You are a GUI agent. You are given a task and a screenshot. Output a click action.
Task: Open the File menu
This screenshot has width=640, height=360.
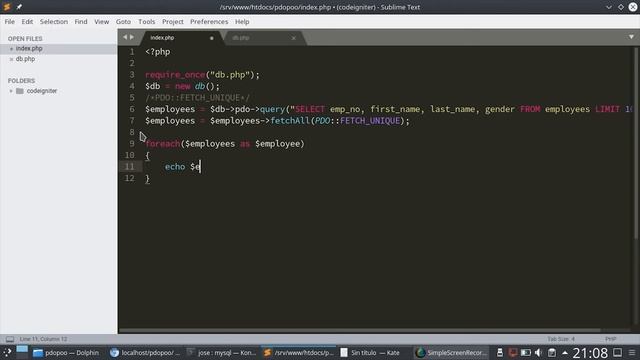pos(10,22)
